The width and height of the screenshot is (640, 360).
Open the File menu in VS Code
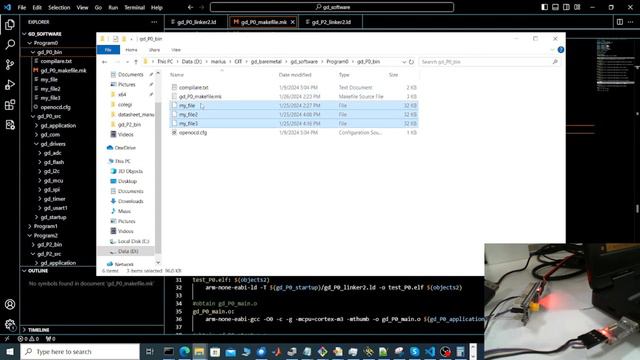(x=22, y=7)
